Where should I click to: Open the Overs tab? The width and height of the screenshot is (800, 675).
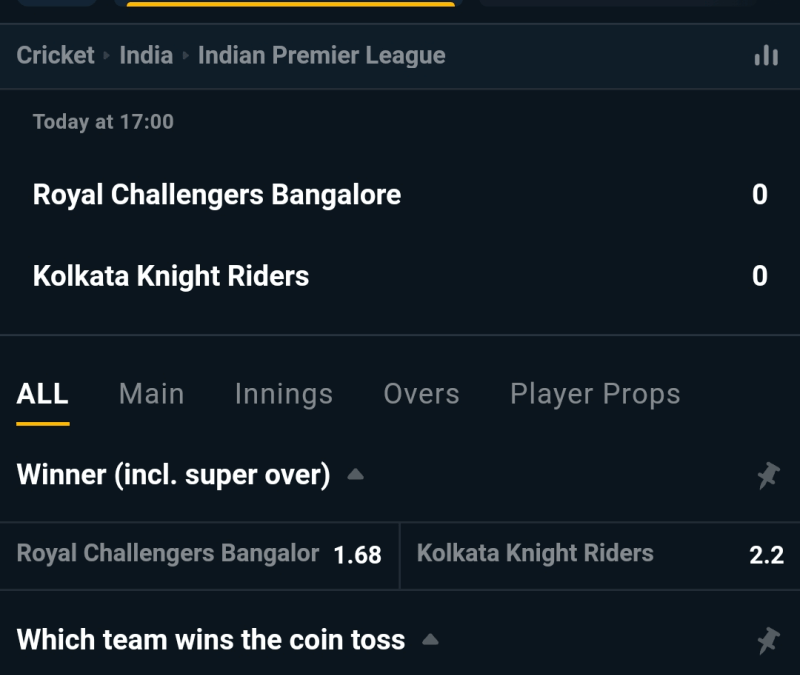point(421,394)
